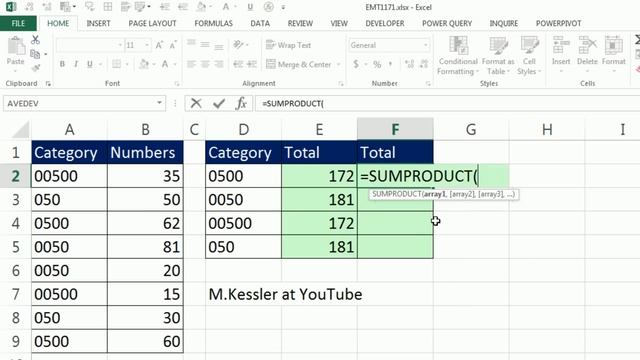This screenshot has width=640, height=360.
Task: Select row 2 header
Action: click(16, 176)
